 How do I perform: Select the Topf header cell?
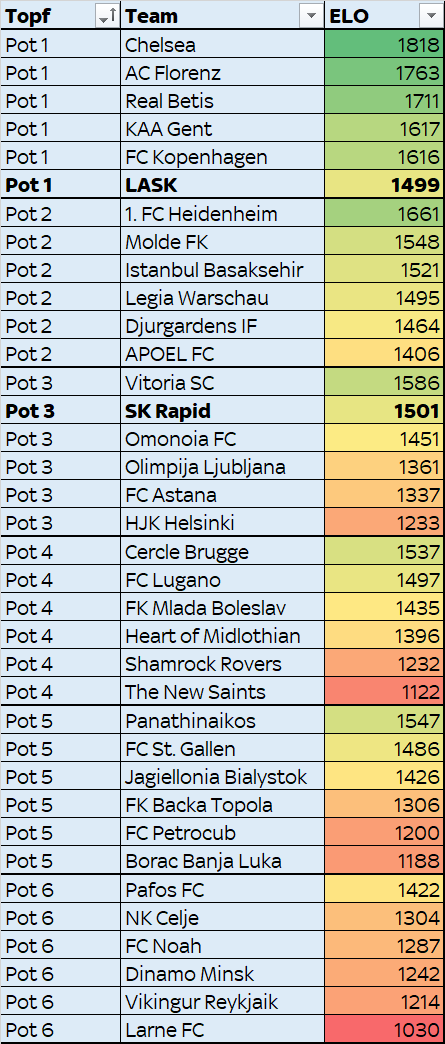pyautogui.click(x=61, y=15)
